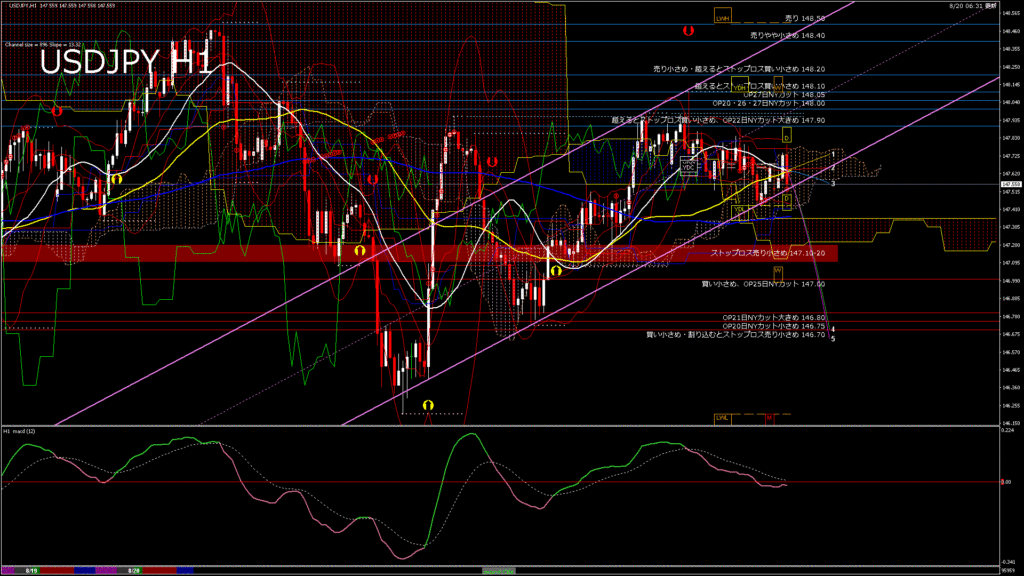Screen dimensions: 1024x576
Task: Click the LWH level label box
Action: [723, 17]
